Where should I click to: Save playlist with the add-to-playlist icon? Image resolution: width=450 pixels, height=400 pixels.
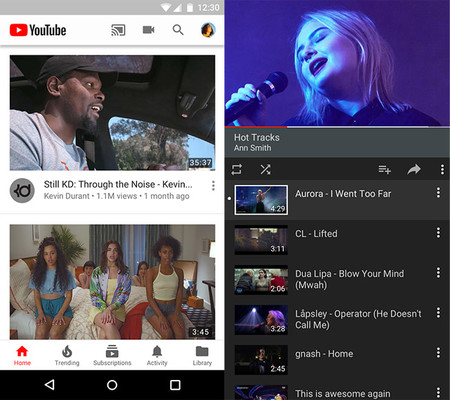[x=384, y=169]
